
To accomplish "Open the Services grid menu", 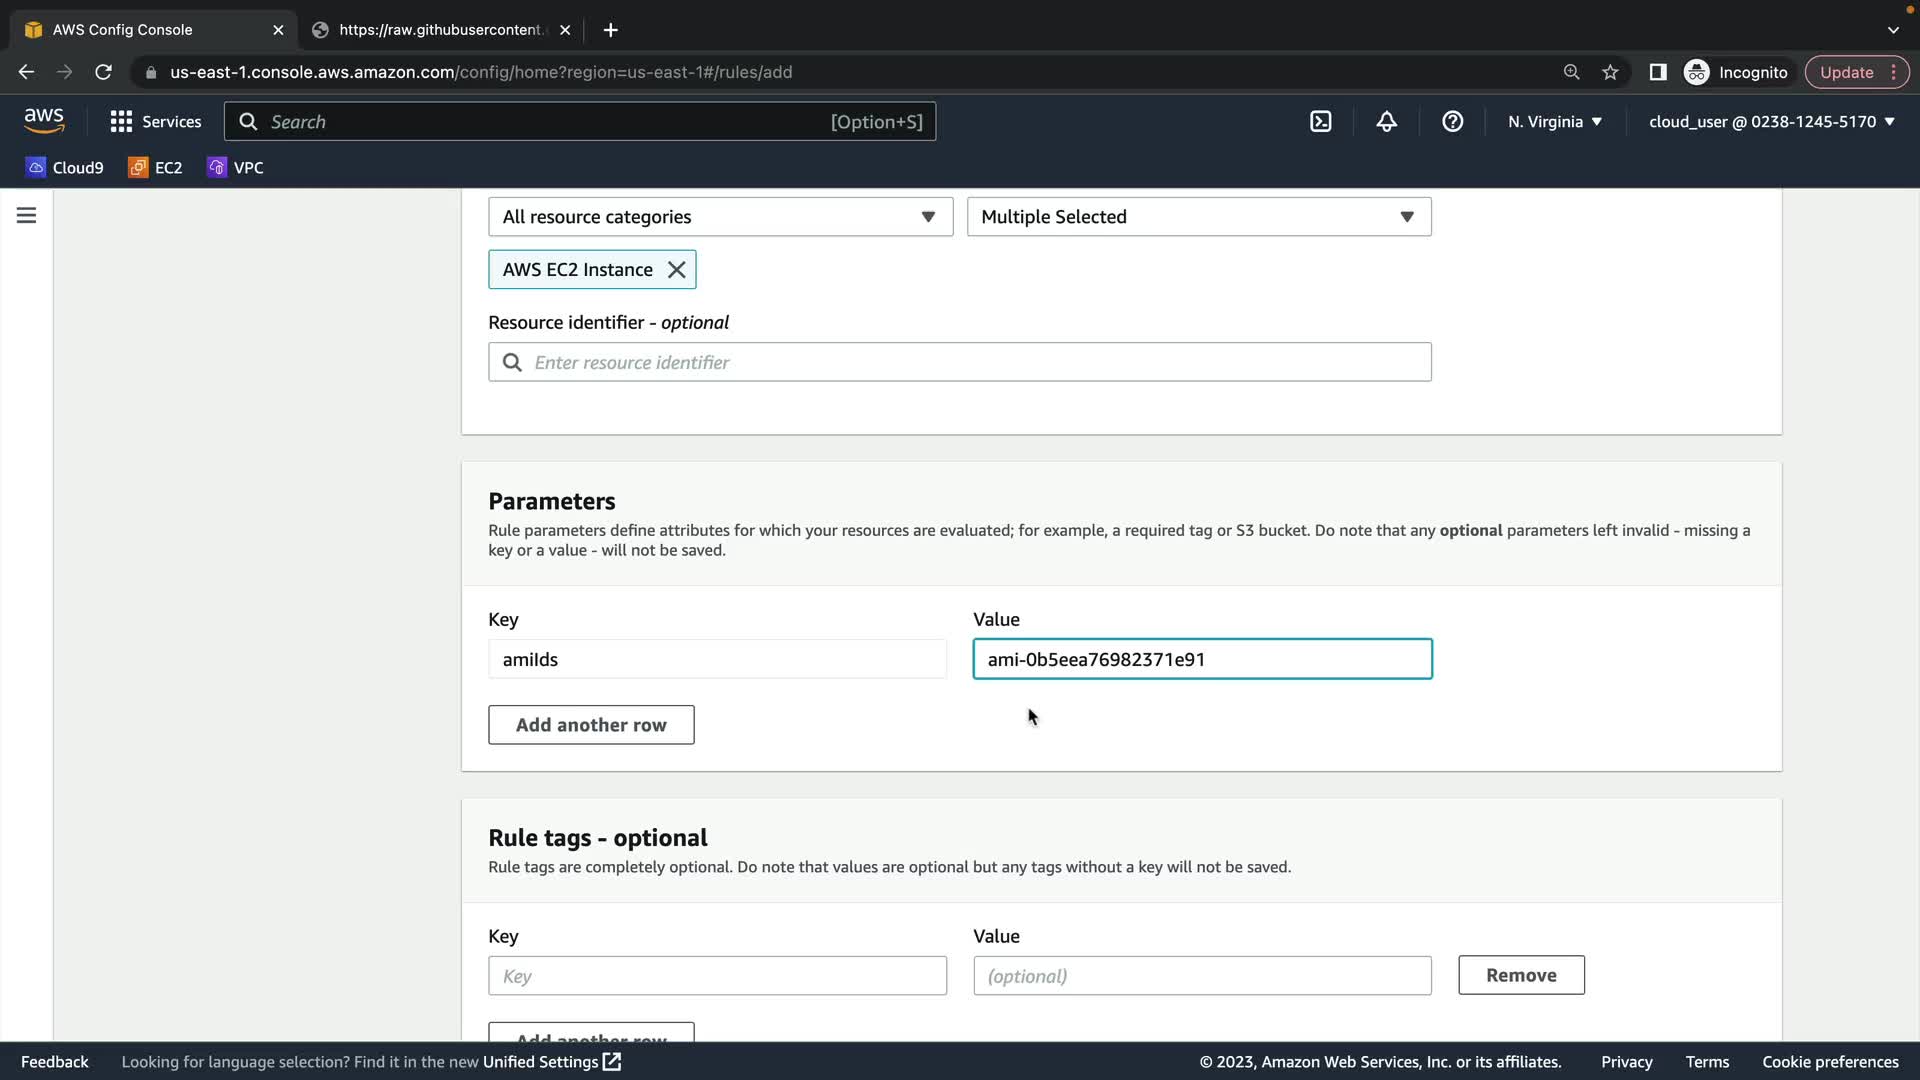I will pyautogui.click(x=155, y=122).
